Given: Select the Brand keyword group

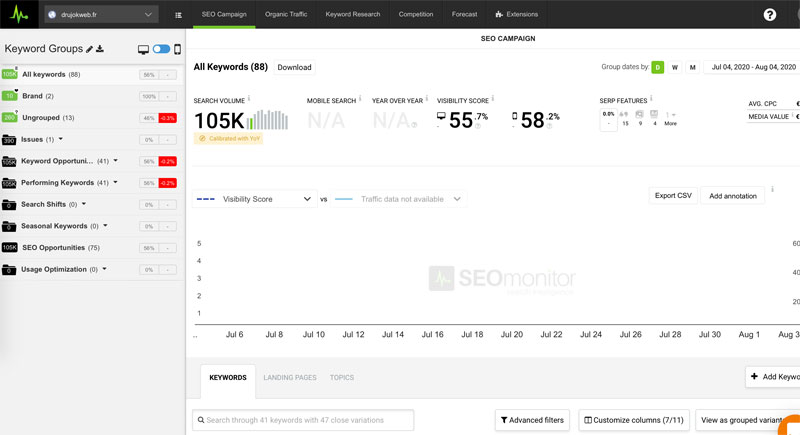Looking at the screenshot, I should [92, 96].
